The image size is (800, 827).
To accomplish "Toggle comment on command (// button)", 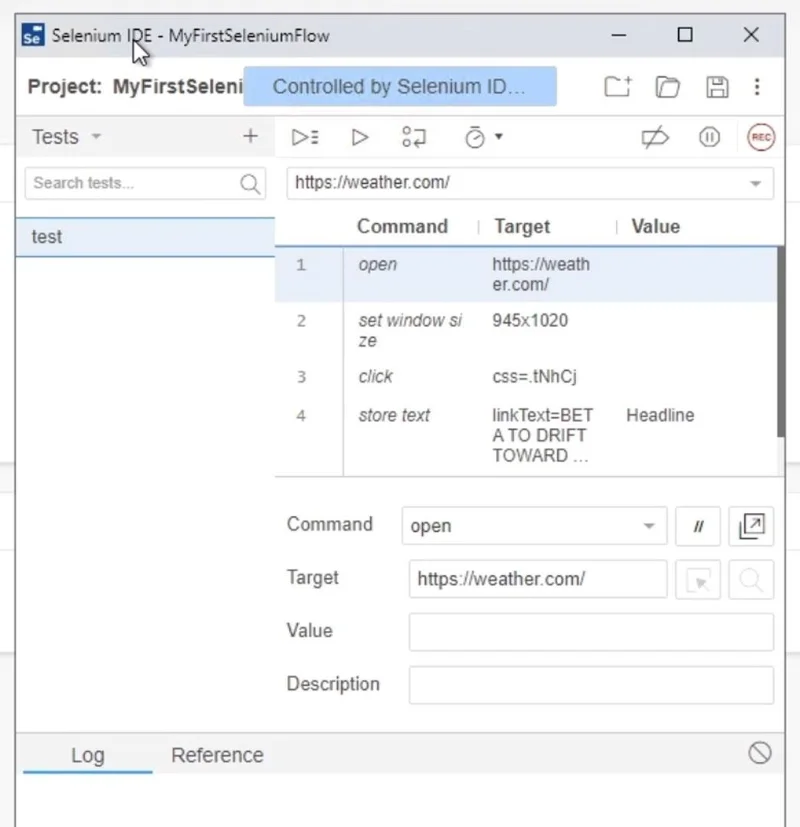I will click(x=698, y=526).
